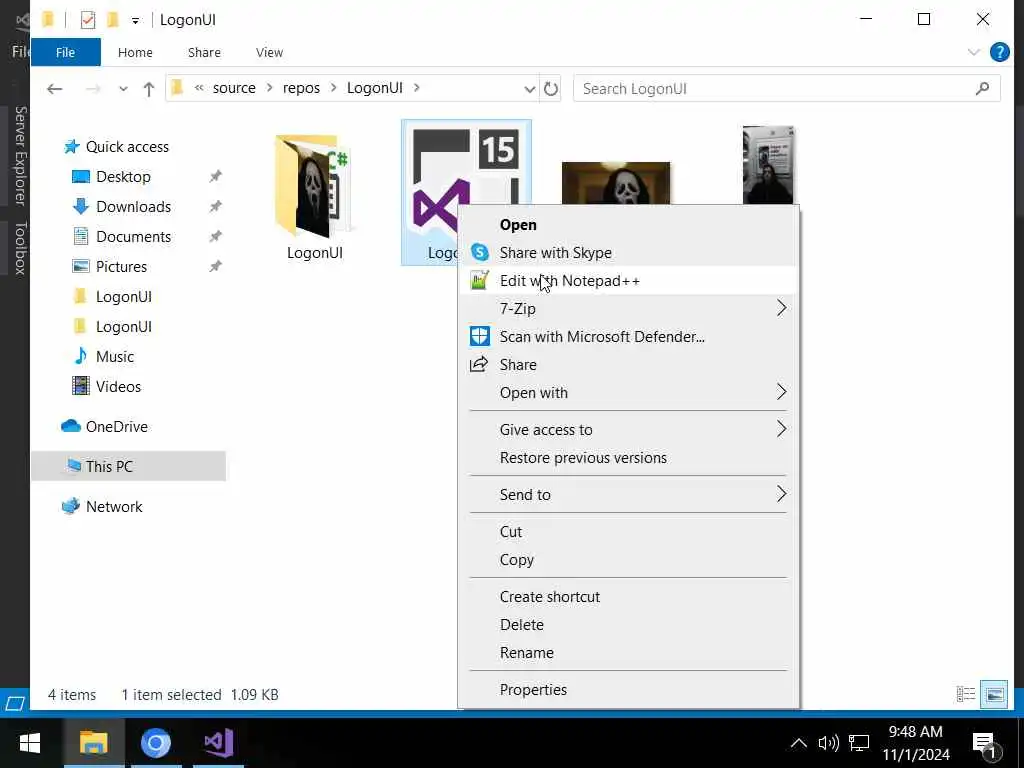Expand the Open with submenu

tap(628, 393)
